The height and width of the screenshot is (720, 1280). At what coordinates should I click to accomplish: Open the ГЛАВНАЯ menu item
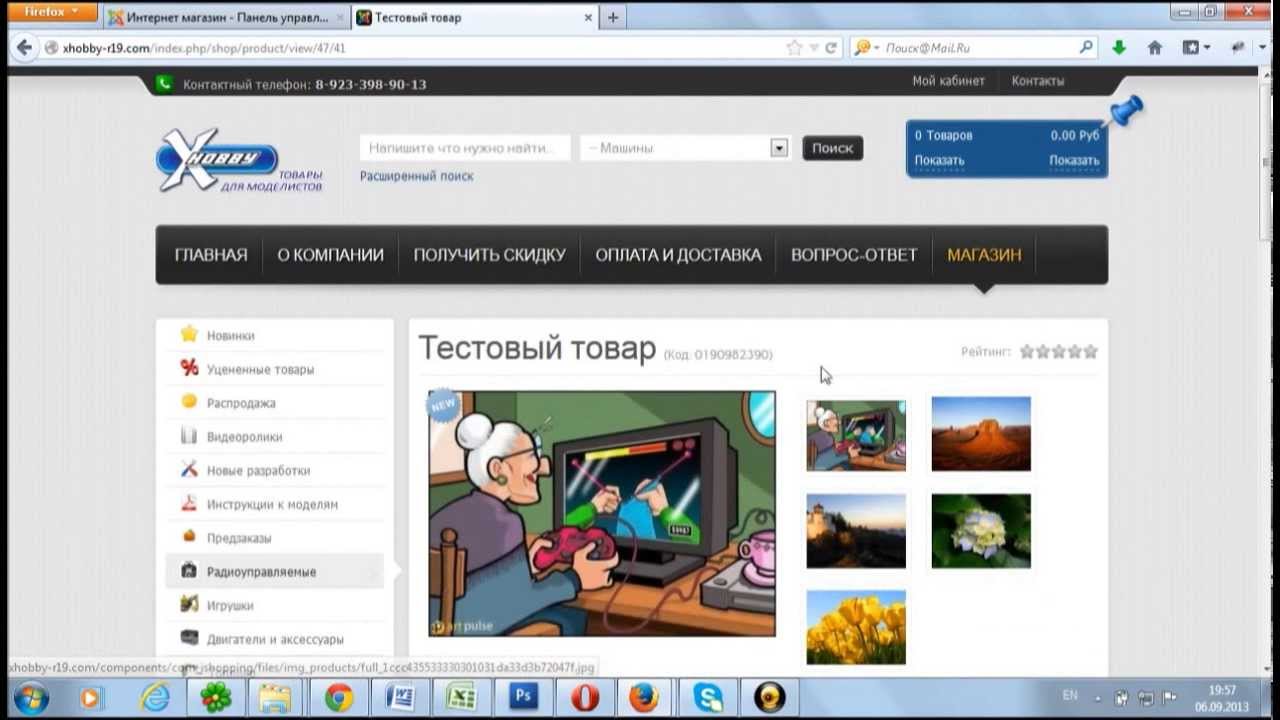coord(211,255)
